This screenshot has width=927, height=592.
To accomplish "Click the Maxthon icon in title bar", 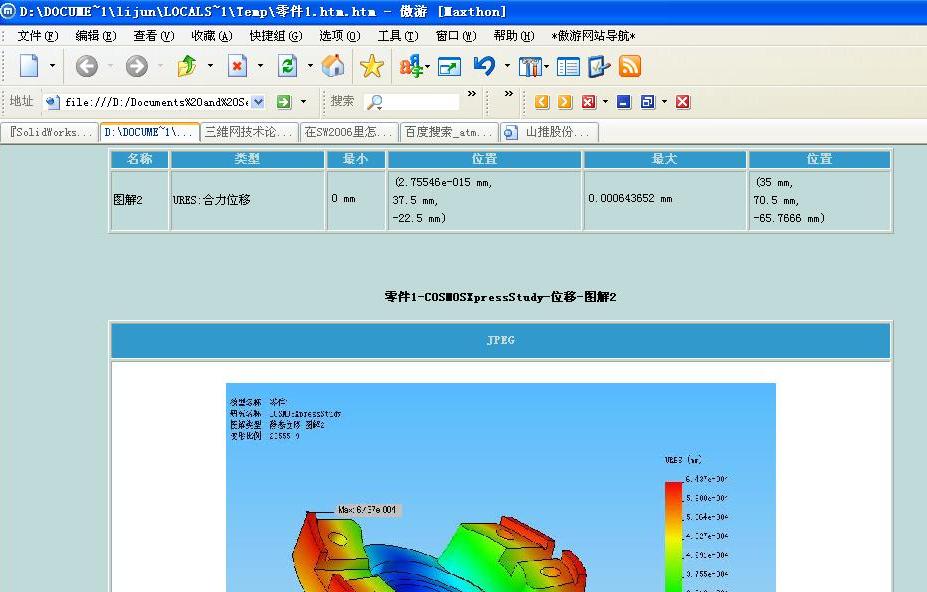I will click(x=8, y=11).
